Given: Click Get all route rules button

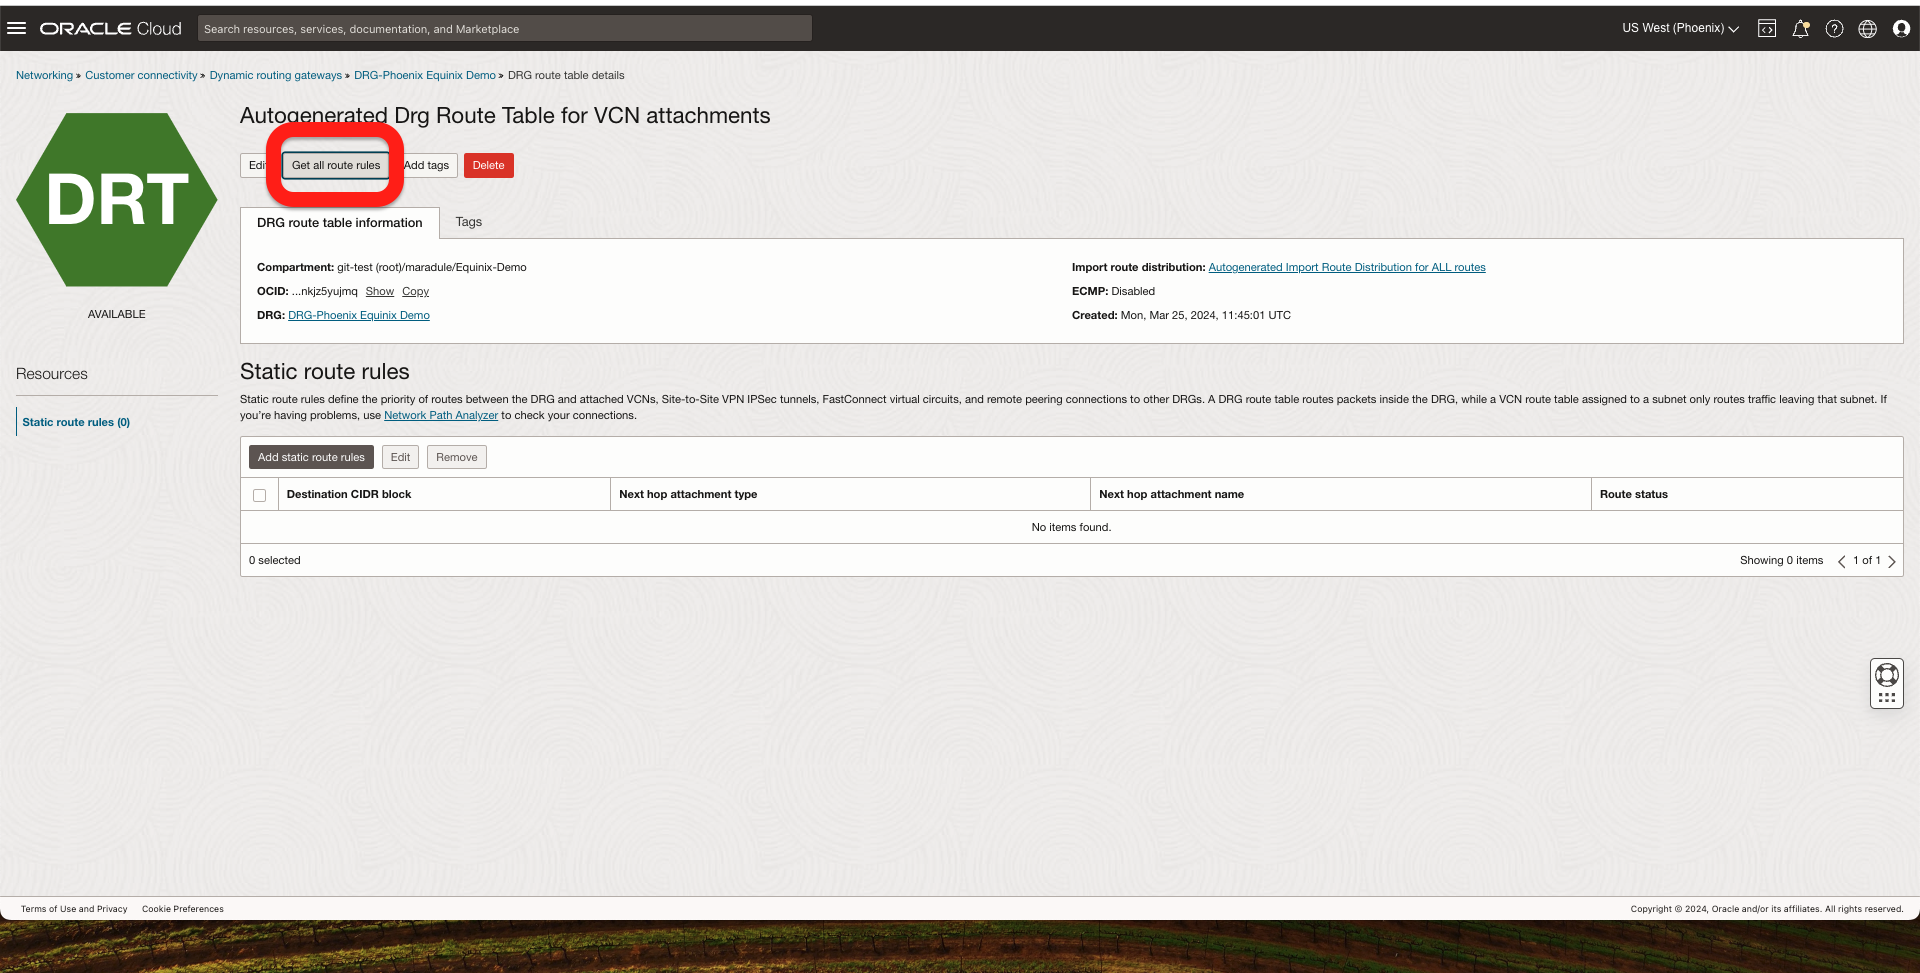Looking at the screenshot, I should (x=336, y=165).
